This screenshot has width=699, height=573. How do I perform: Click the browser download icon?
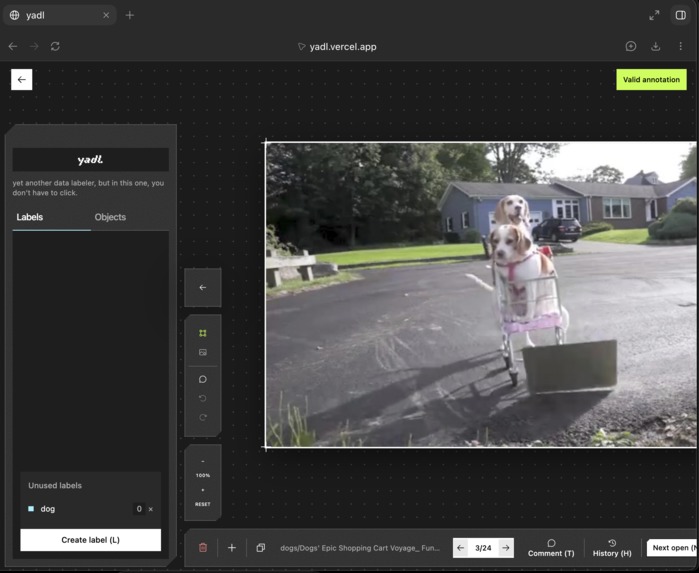pyautogui.click(x=656, y=46)
